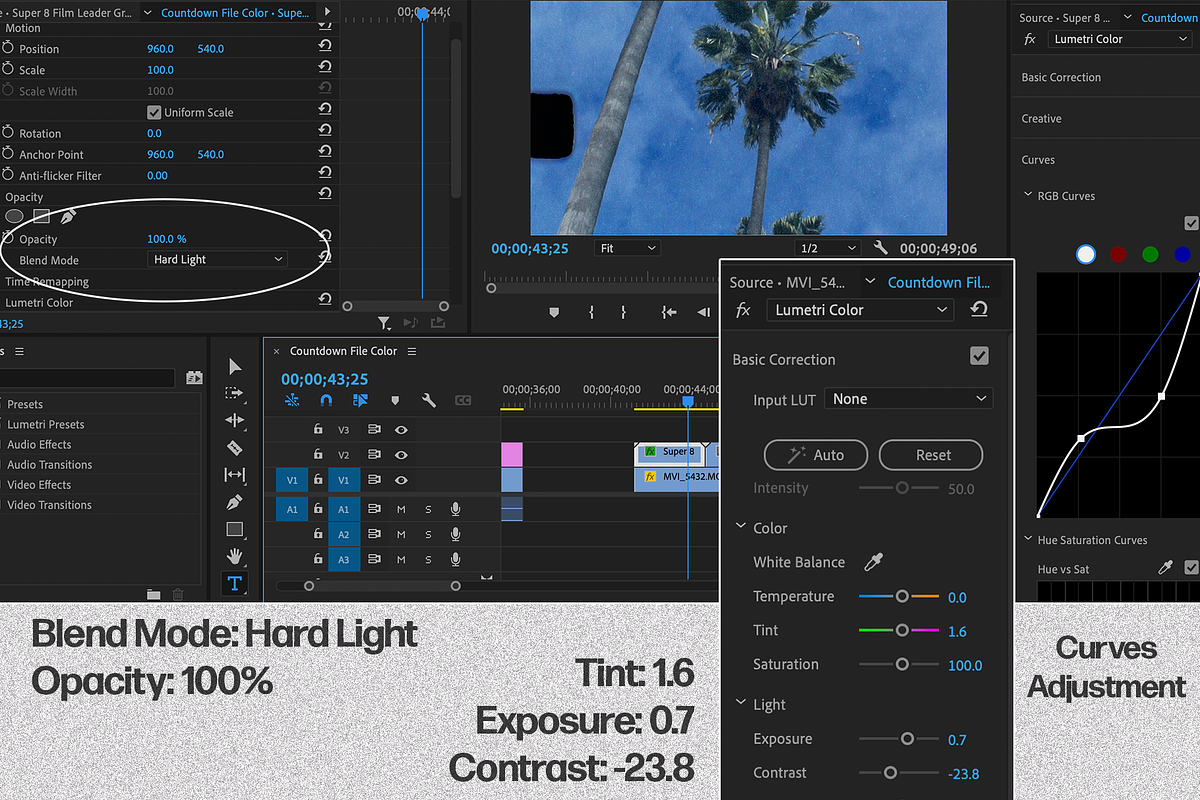
Task: Click Hue vs Sat eyedropper
Action: (1164, 567)
